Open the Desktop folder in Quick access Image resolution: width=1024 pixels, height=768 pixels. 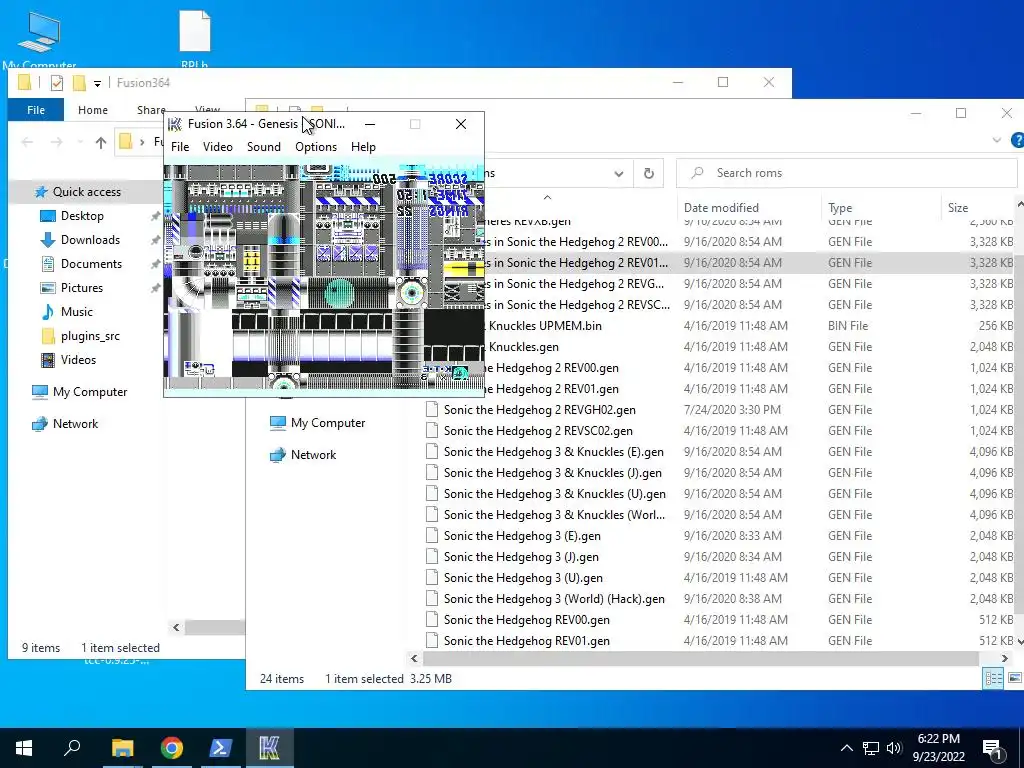pyautogui.click(x=82, y=216)
